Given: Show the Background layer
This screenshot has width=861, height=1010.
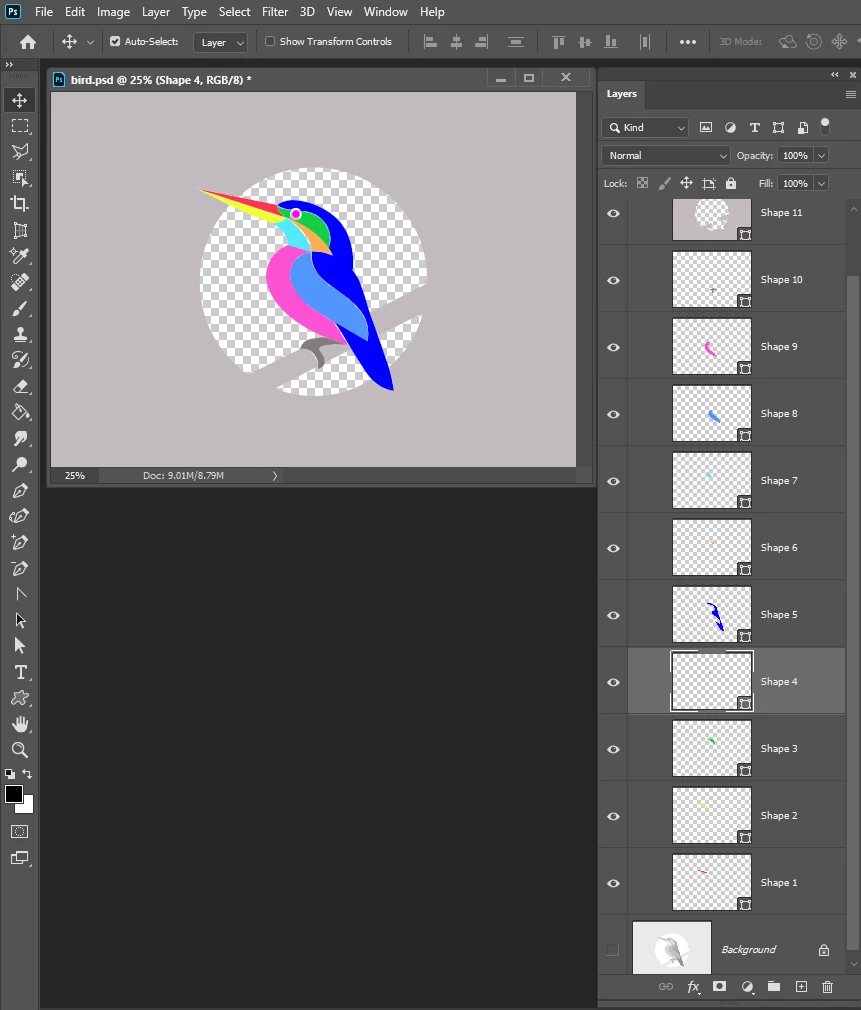Looking at the screenshot, I should (x=613, y=950).
